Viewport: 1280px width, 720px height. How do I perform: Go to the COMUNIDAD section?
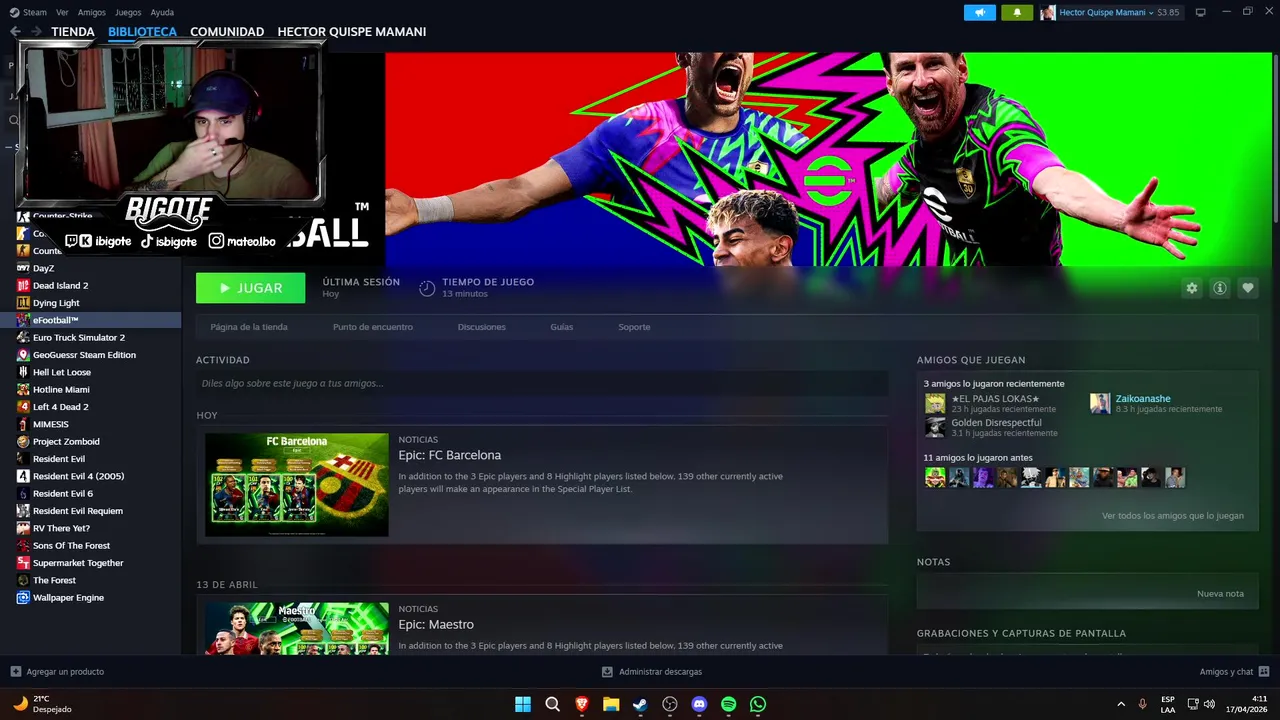coord(227,32)
